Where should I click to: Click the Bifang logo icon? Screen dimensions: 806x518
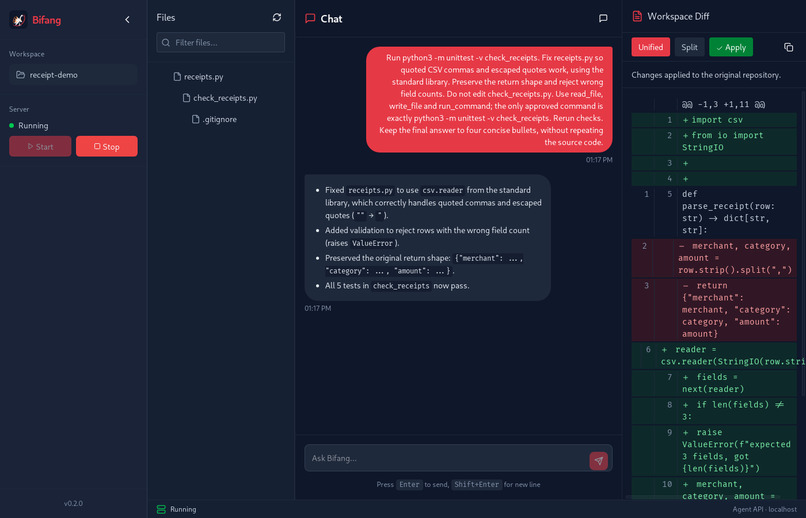[19, 20]
